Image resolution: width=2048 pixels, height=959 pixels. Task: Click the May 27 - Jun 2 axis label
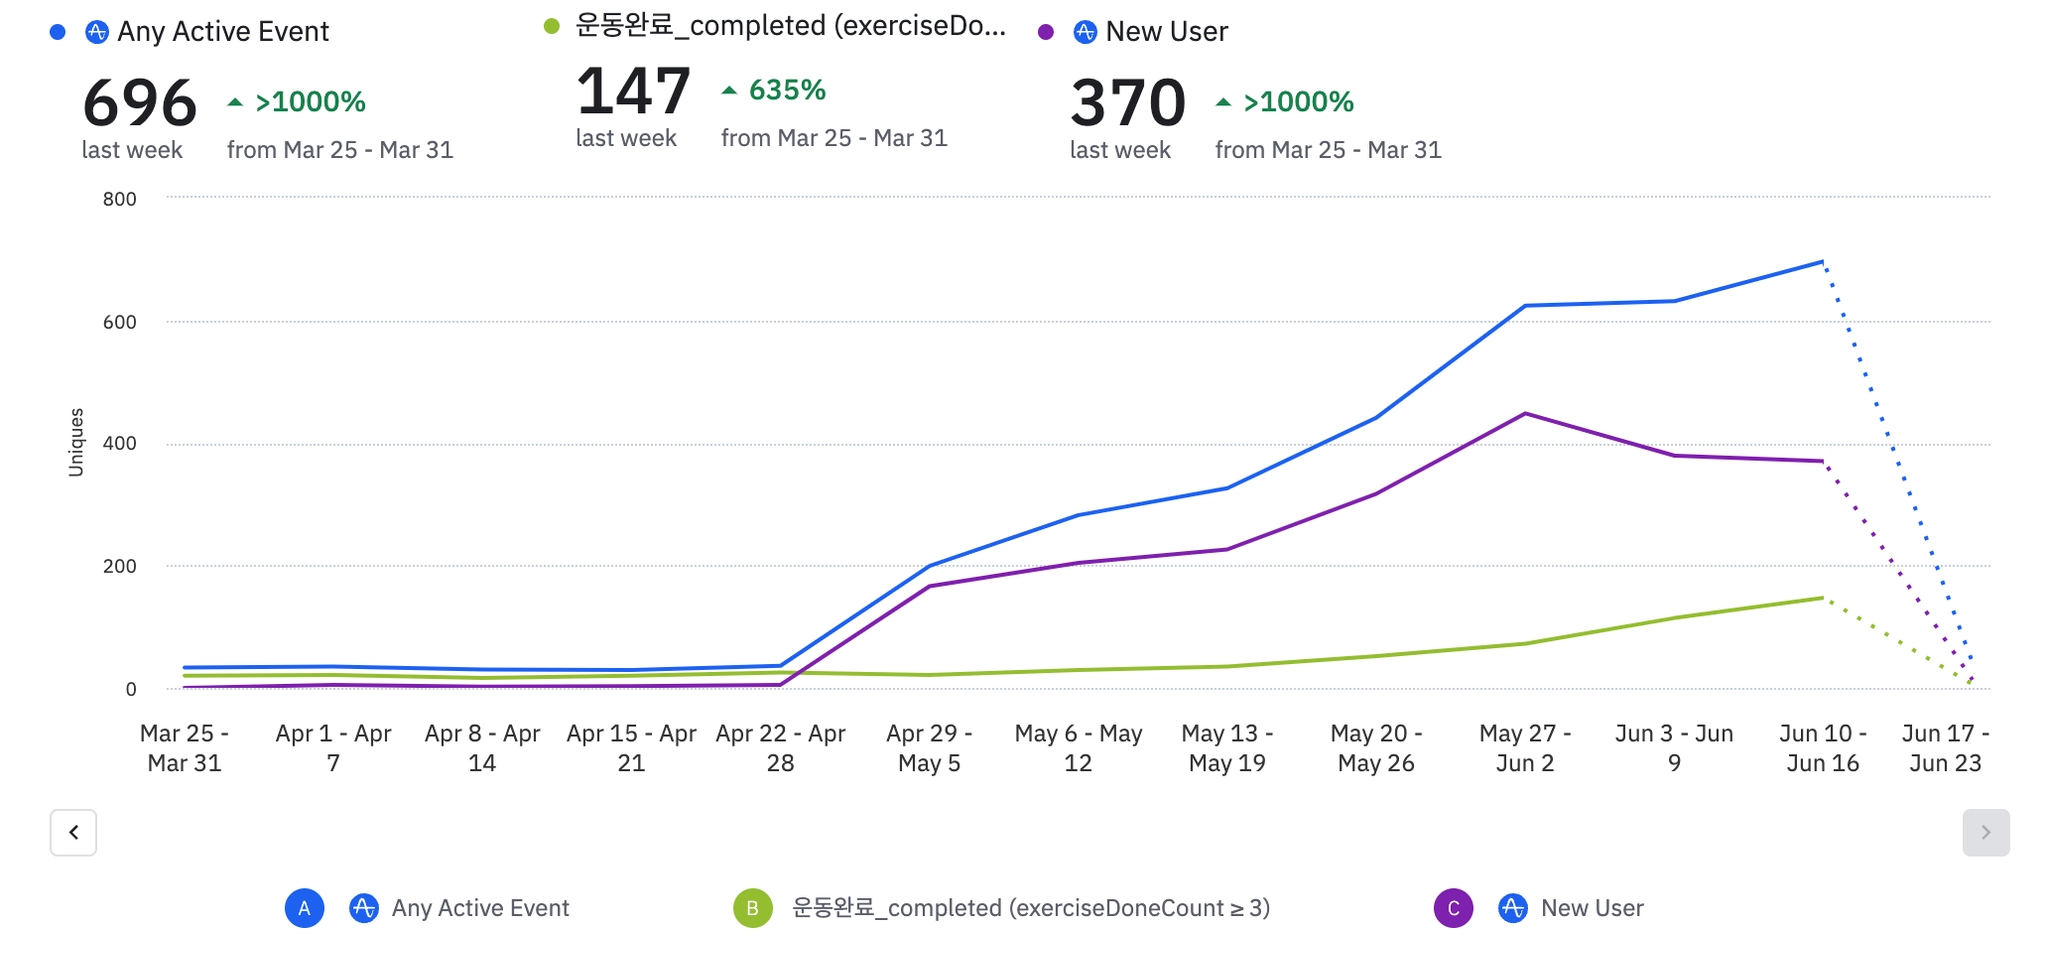click(1524, 748)
